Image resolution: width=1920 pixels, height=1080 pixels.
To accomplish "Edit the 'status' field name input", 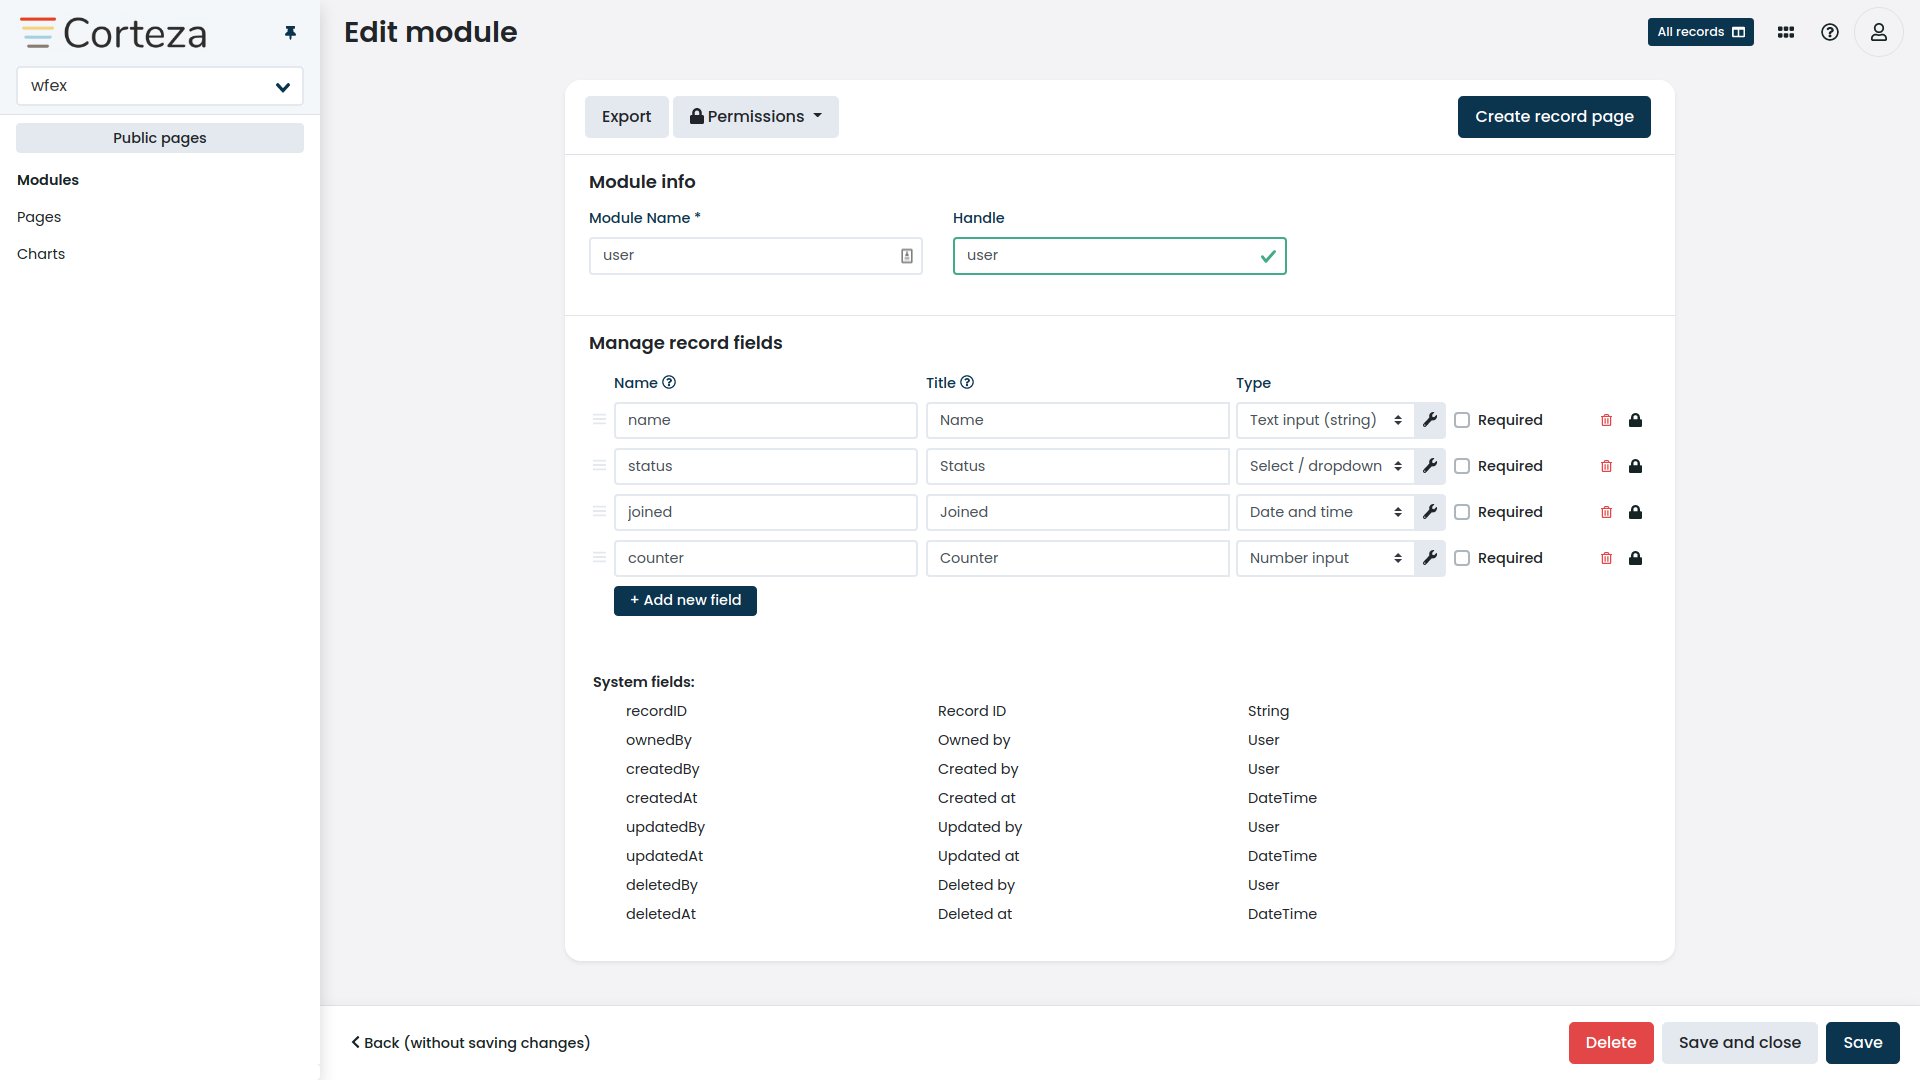I will (x=766, y=466).
